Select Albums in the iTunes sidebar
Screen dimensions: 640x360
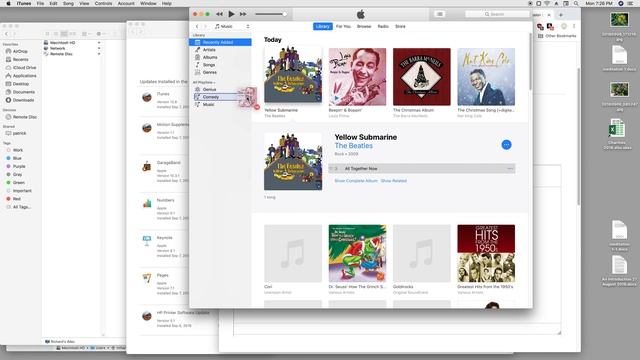pos(210,57)
